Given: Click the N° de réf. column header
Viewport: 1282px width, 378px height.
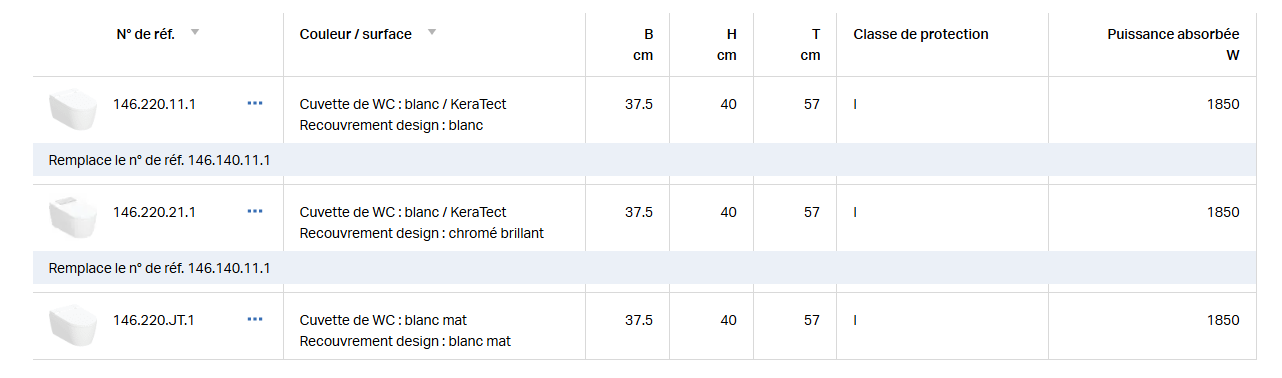Looking at the screenshot, I should pyautogui.click(x=146, y=34).
